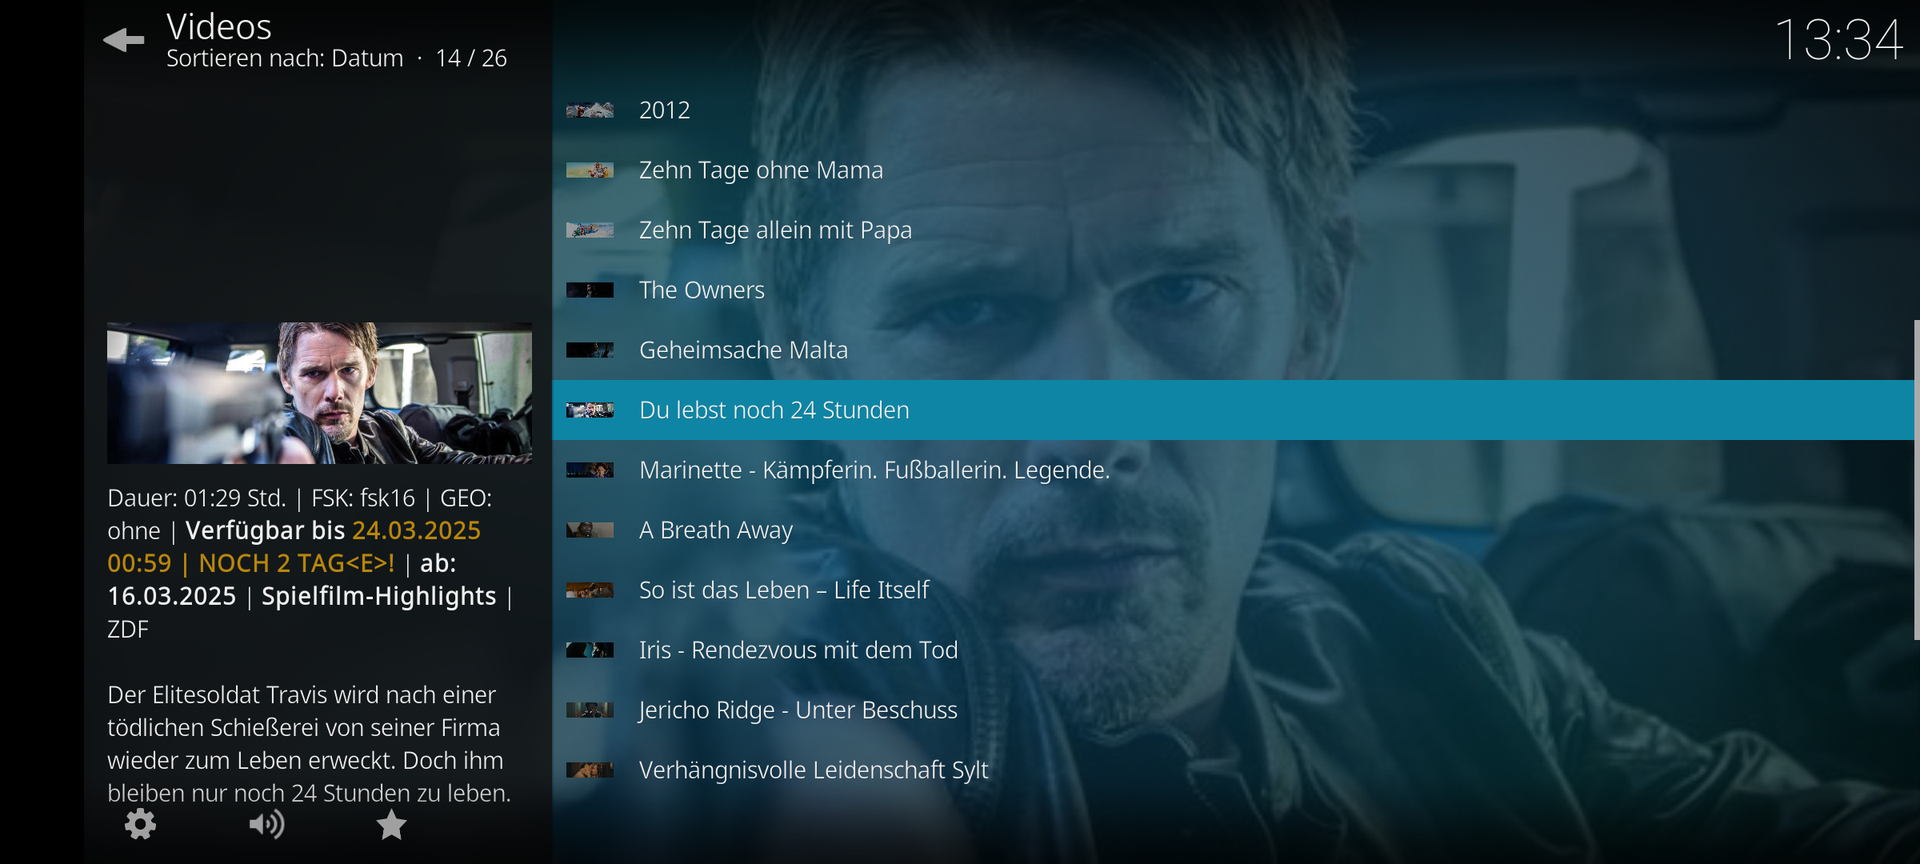Click the Videos title heading

point(219,27)
